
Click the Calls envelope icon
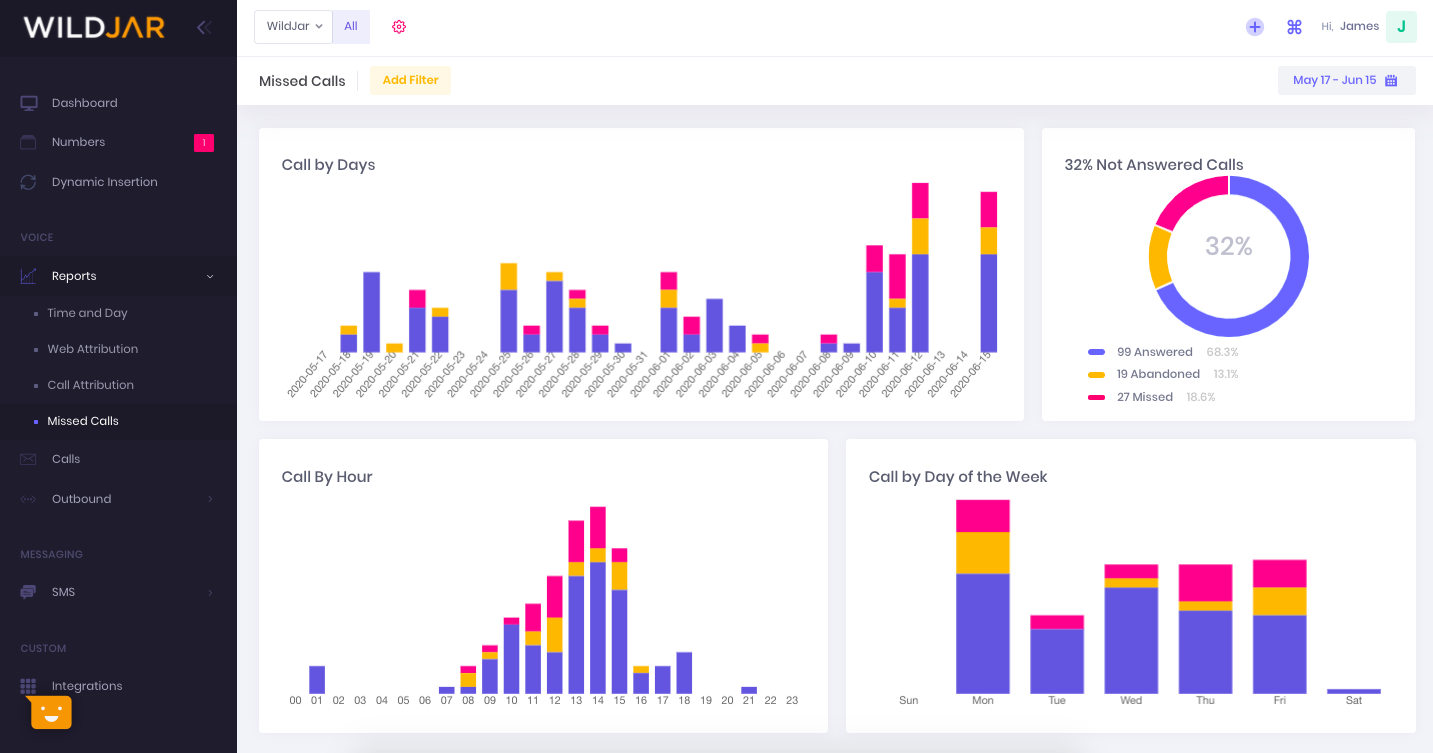point(29,458)
